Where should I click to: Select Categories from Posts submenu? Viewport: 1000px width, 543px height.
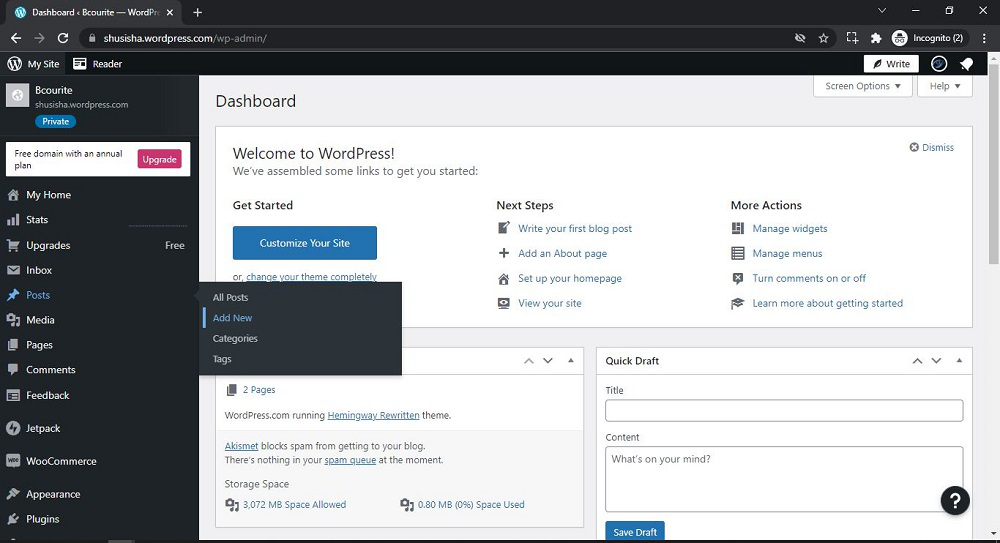[235, 338]
